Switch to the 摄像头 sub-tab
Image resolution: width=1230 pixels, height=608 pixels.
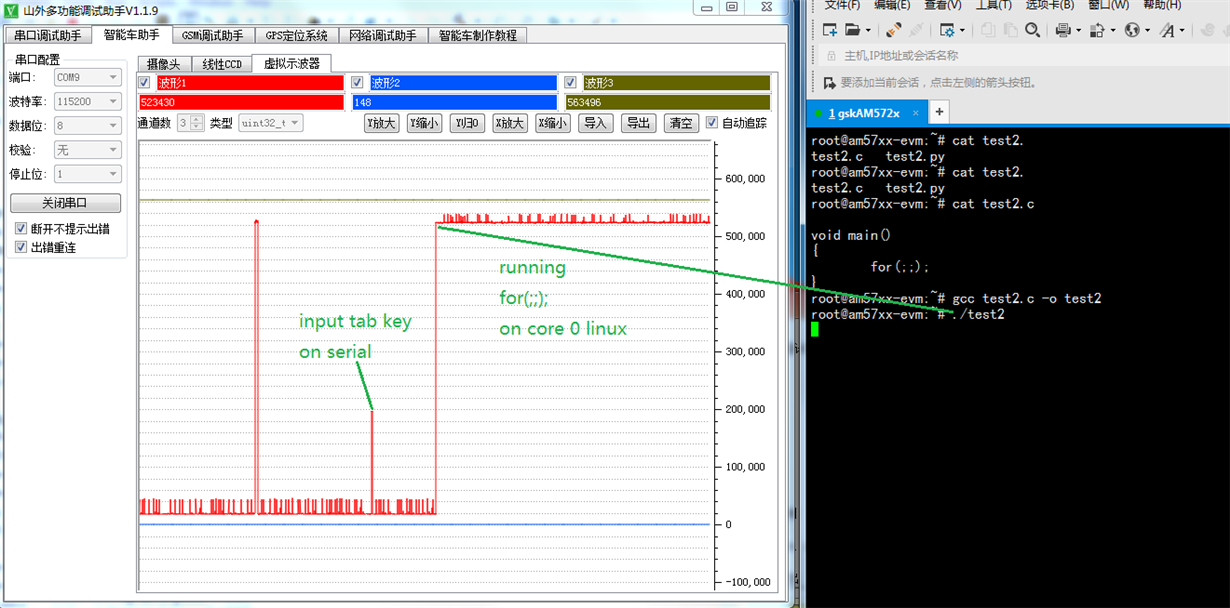[164, 64]
